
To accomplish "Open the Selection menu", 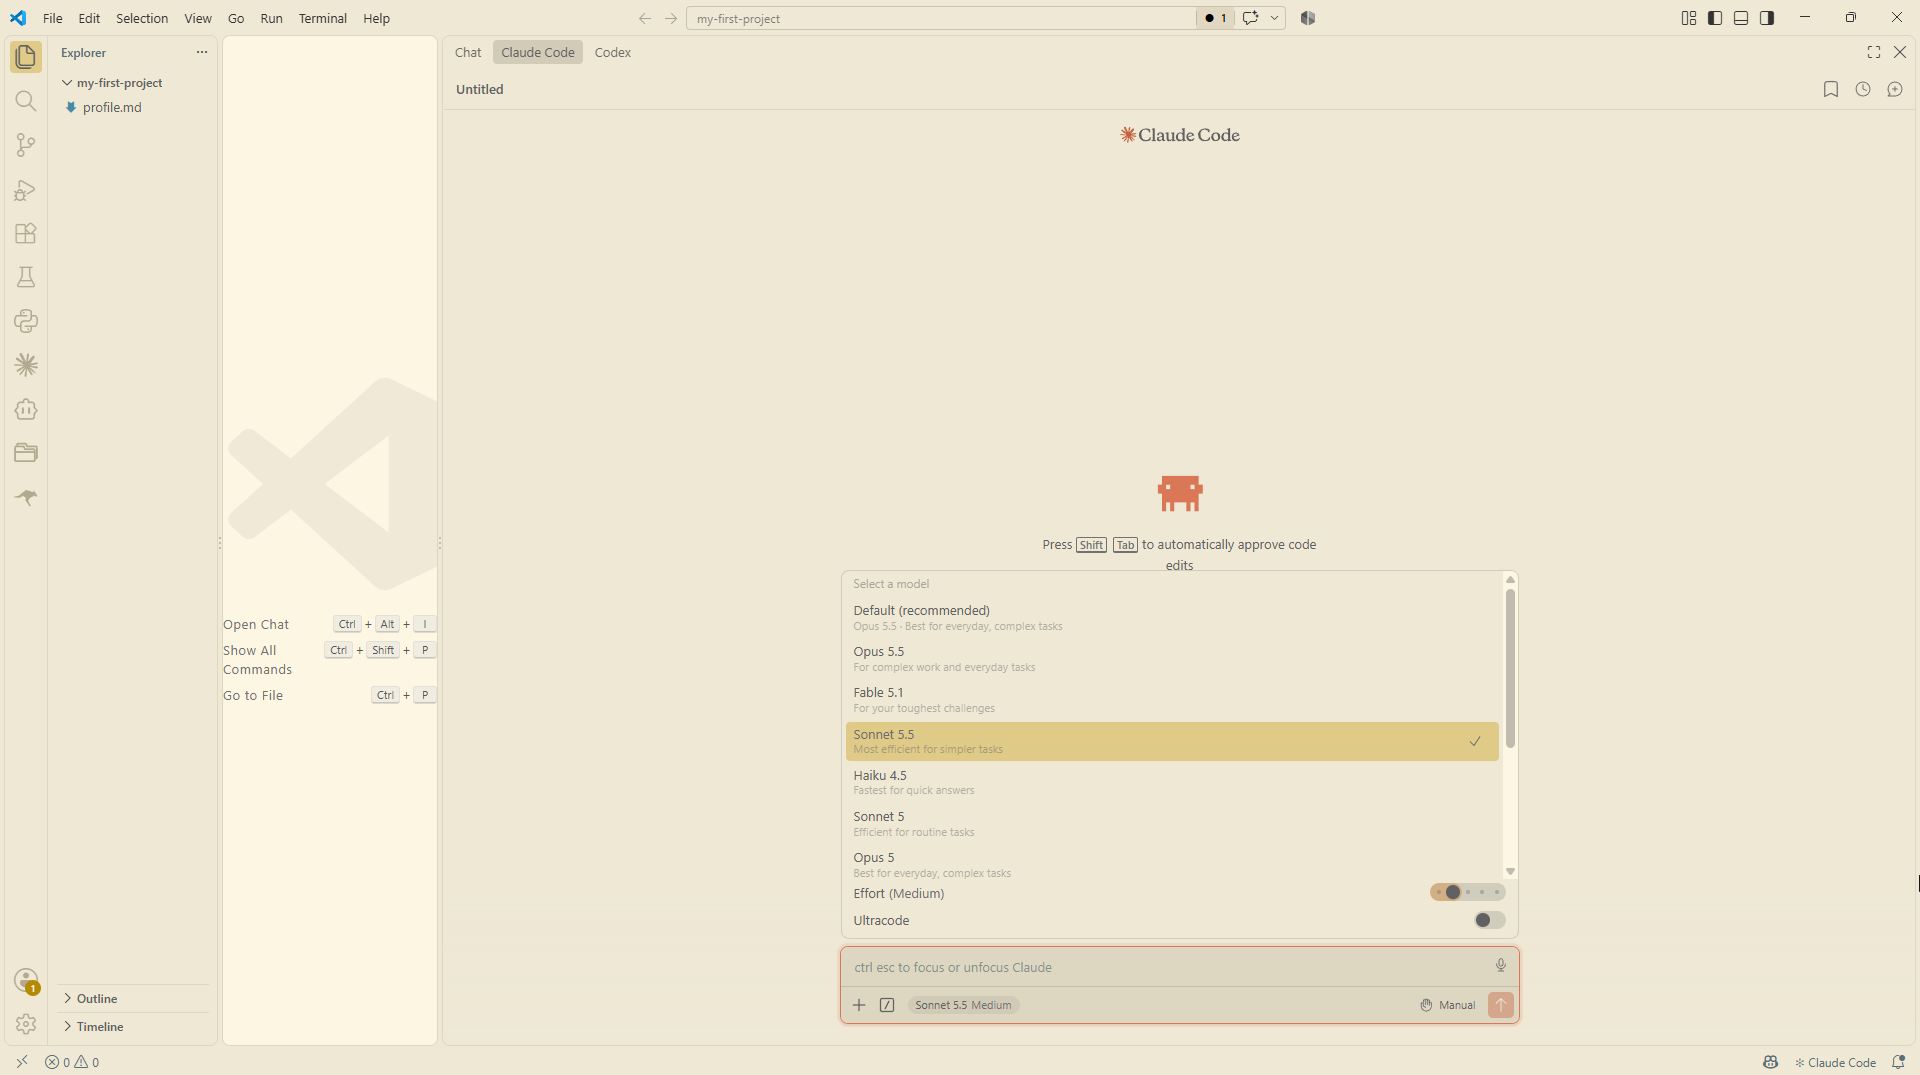I will pos(142,18).
